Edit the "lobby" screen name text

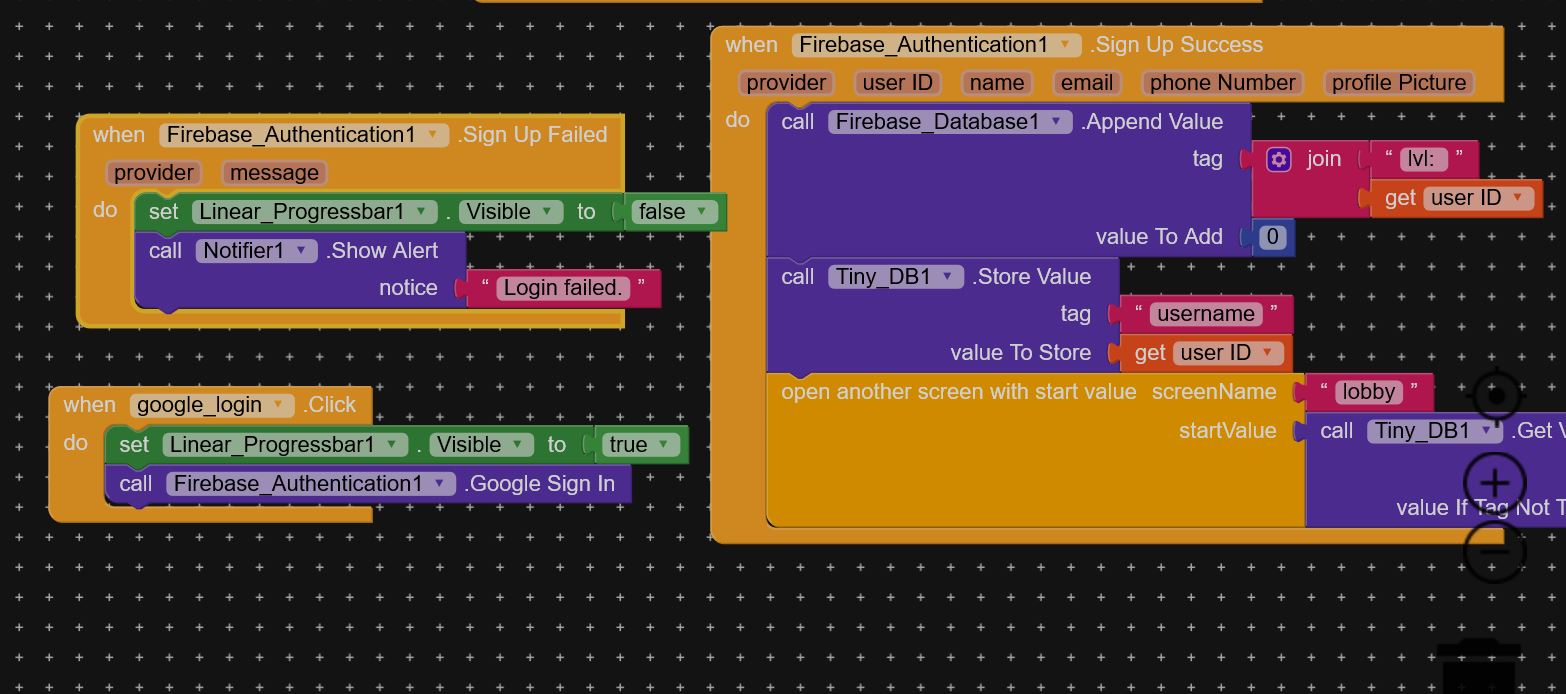[x=1367, y=392]
